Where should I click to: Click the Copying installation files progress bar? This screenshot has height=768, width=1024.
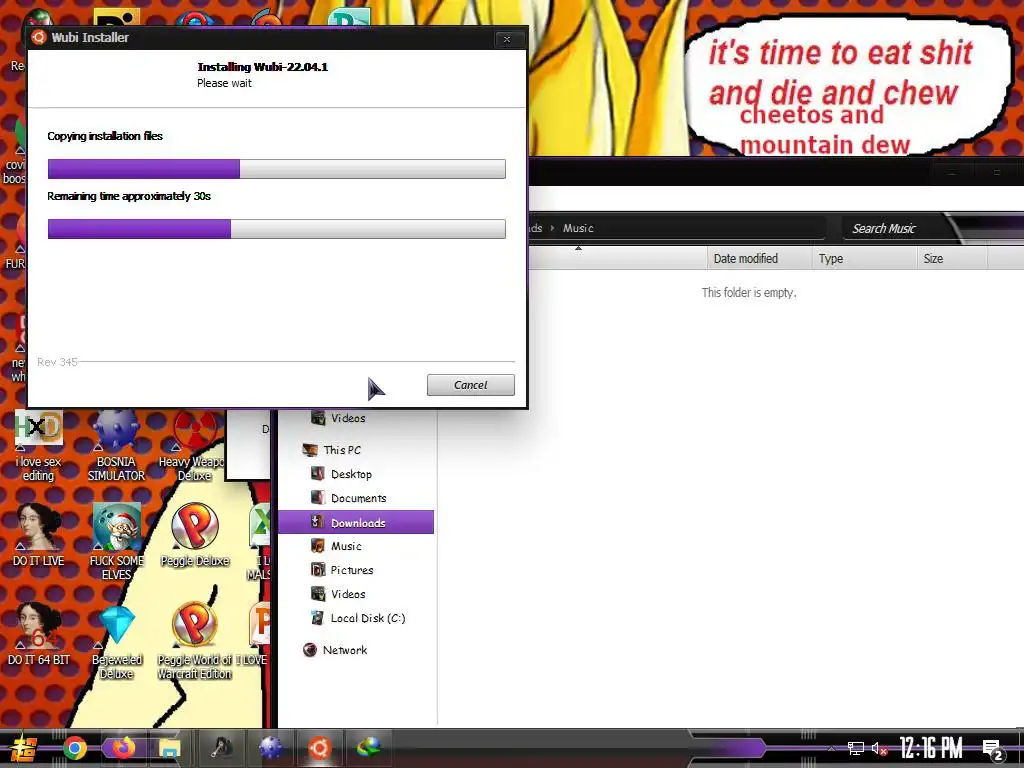pyautogui.click(x=276, y=168)
